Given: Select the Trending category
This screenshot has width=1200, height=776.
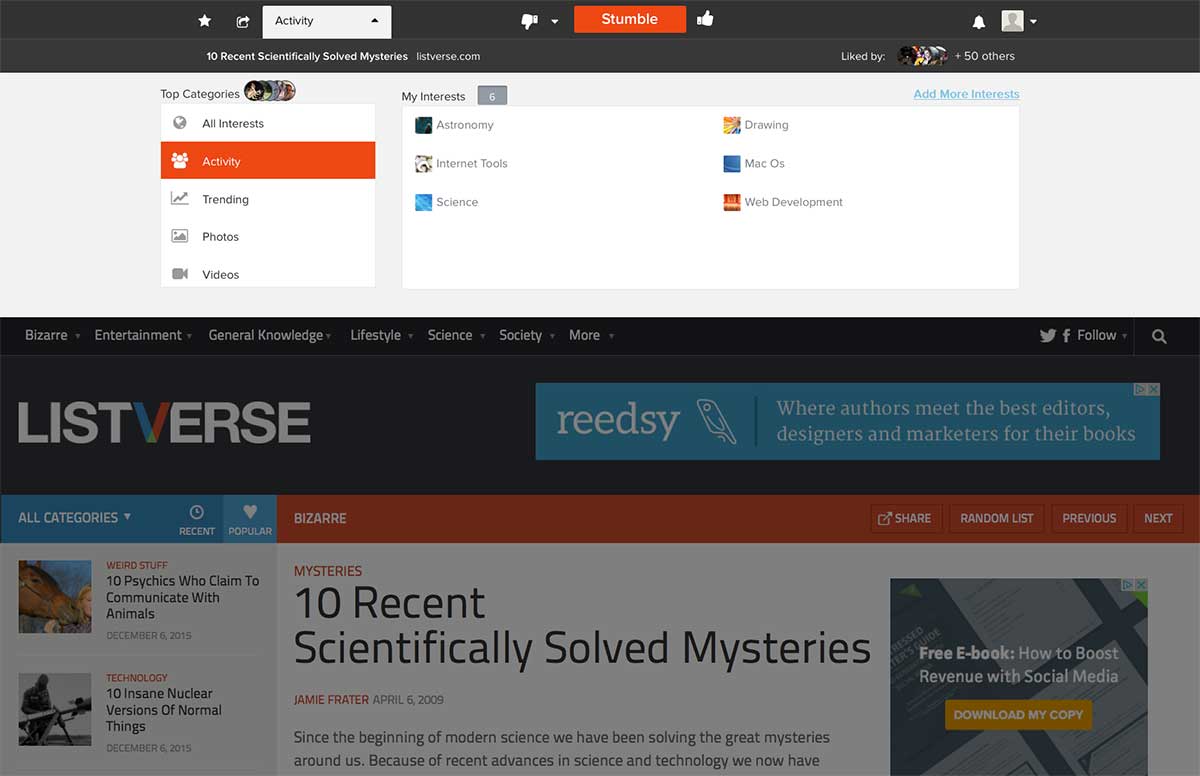Looking at the screenshot, I should point(268,199).
